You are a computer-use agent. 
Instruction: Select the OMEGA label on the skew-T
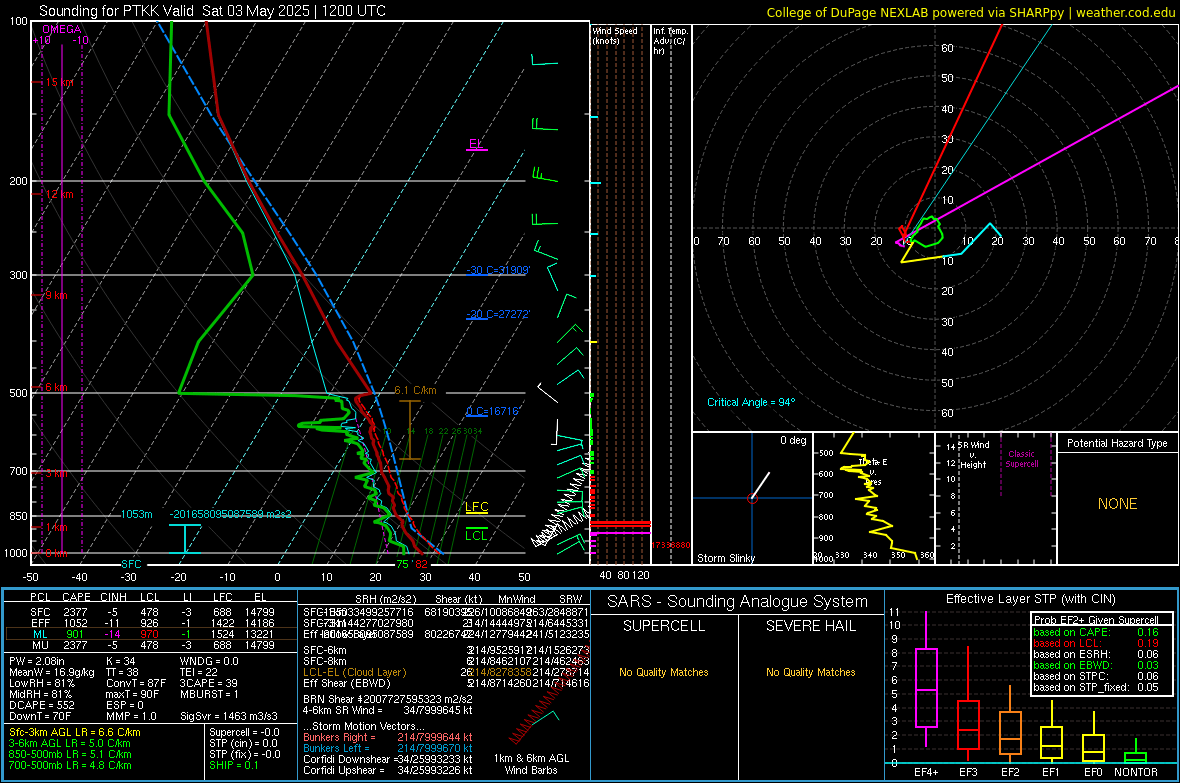[x=62, y=29]
